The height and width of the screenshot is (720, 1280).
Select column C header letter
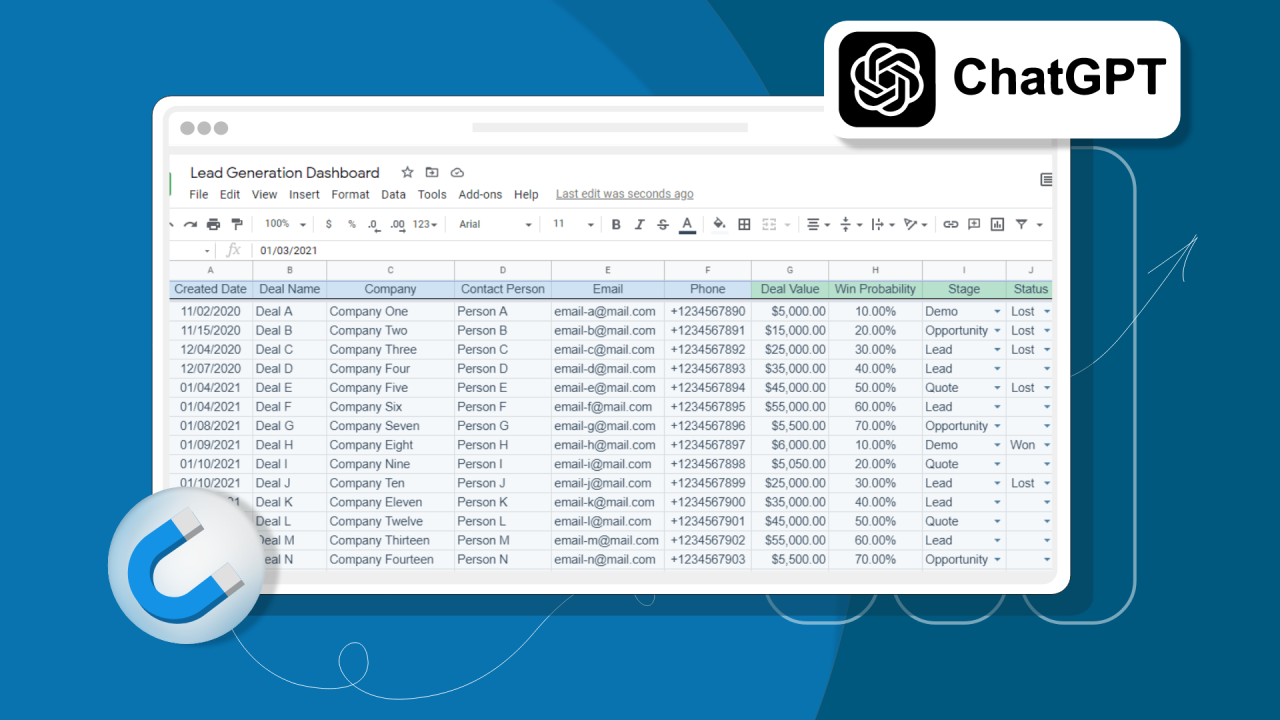click(390, 270)
